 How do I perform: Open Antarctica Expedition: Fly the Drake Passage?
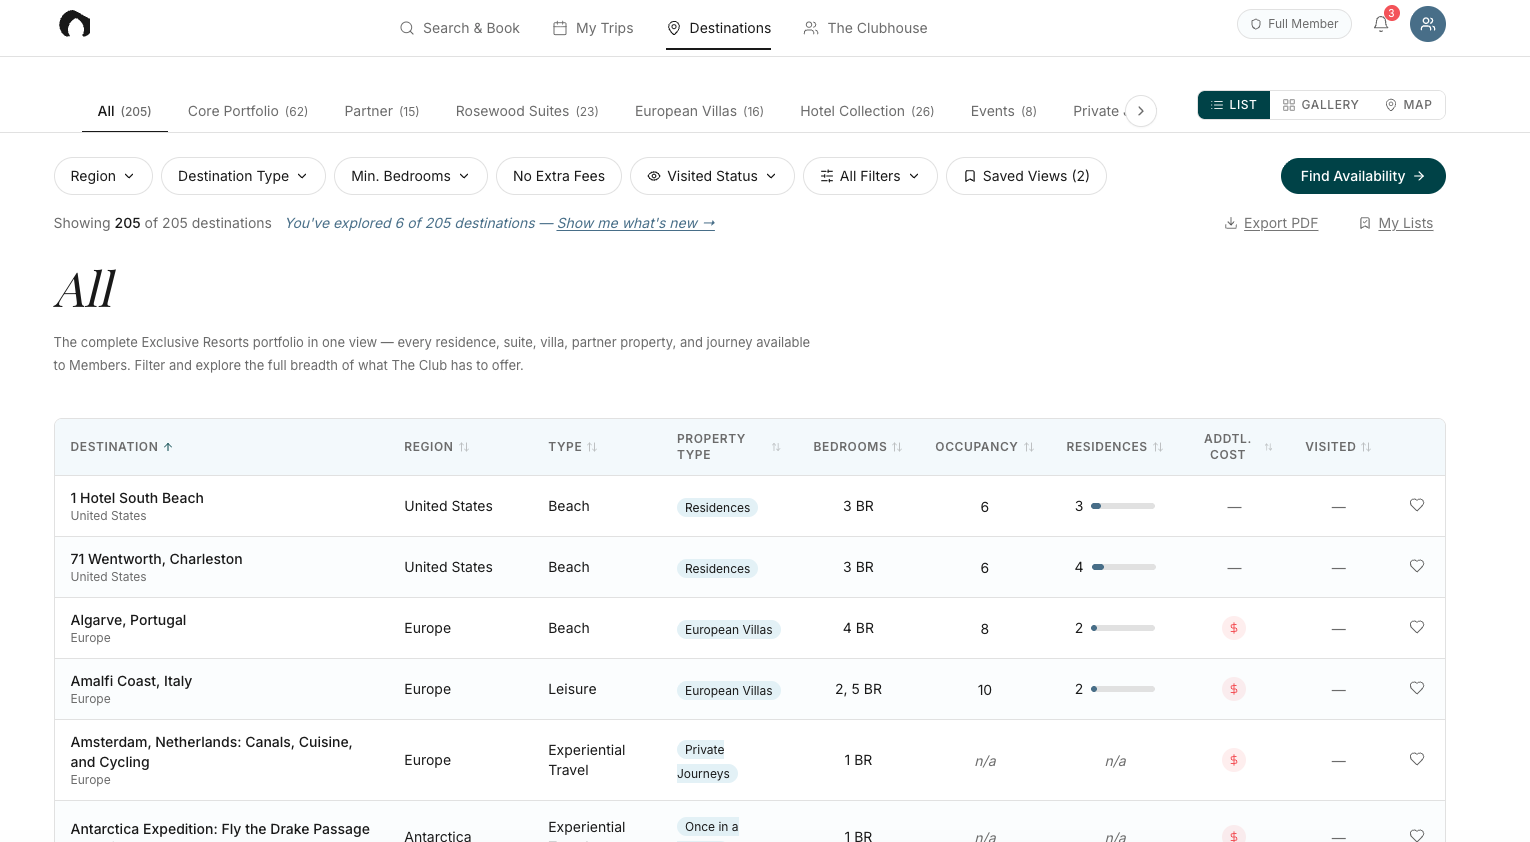(220, 829)
